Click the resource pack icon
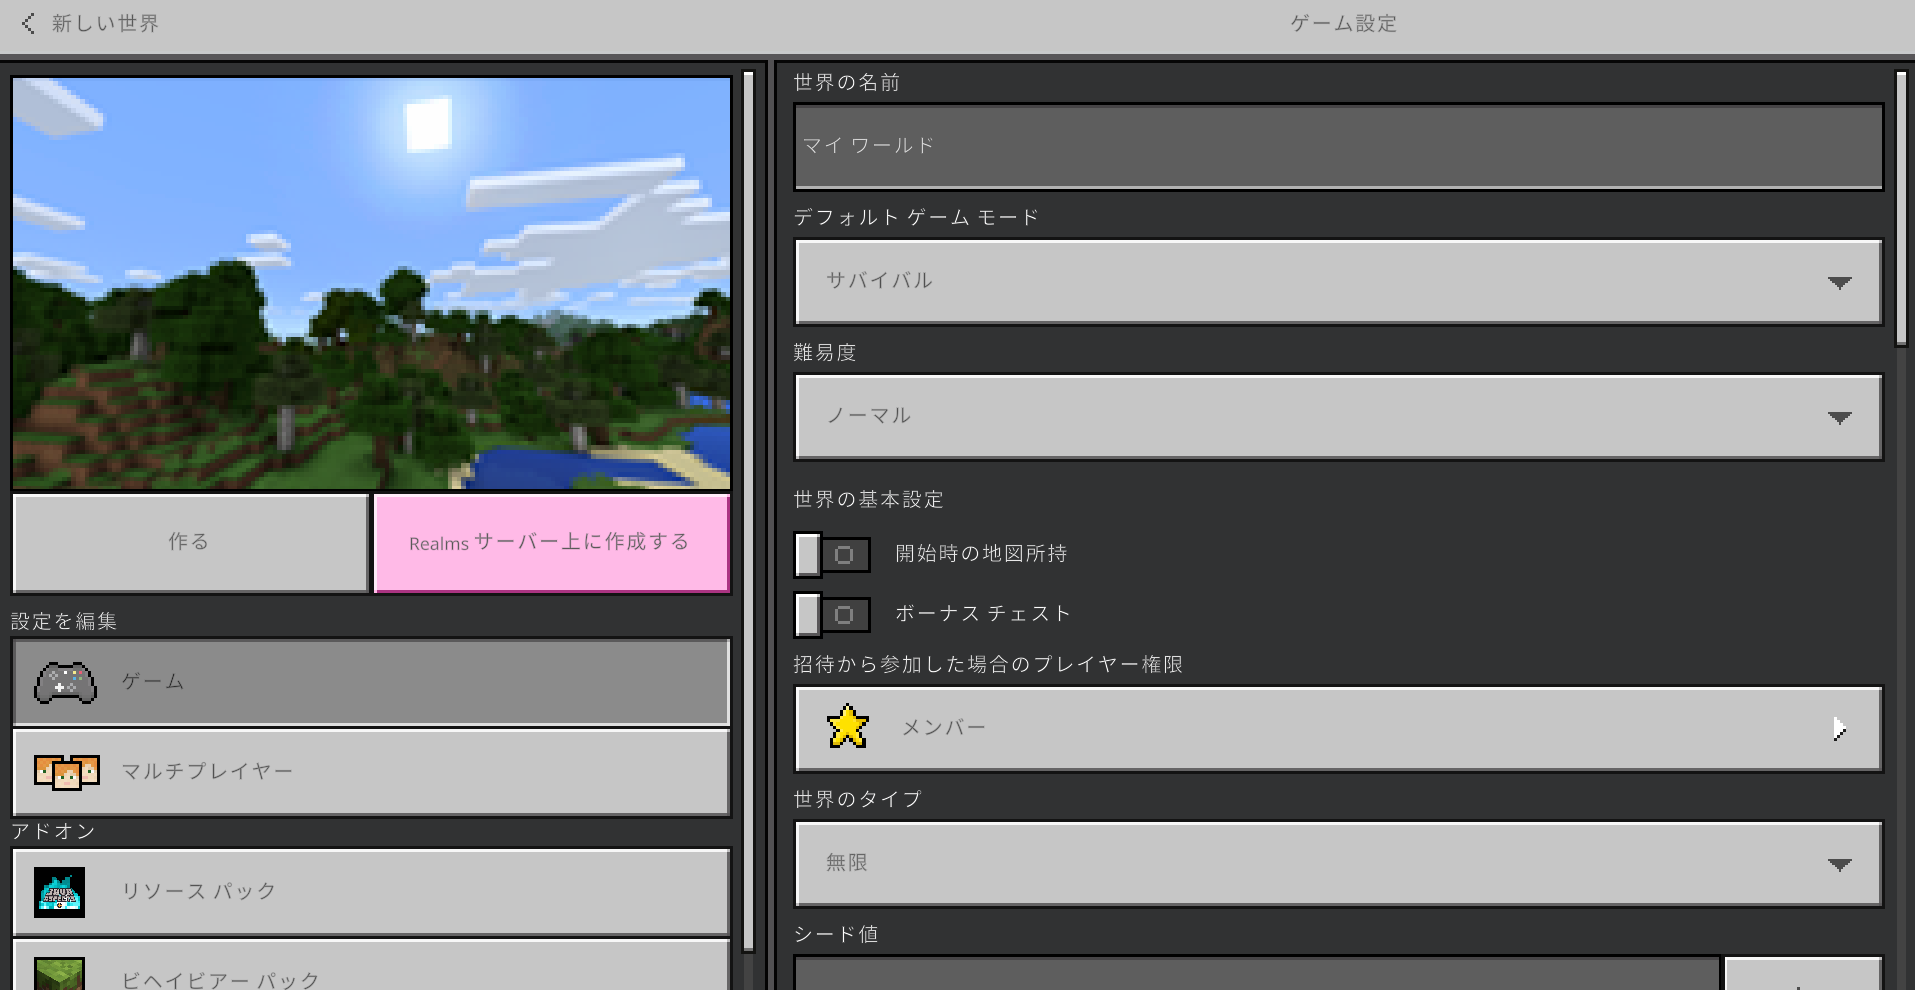Screen dimensions: 1915x990 tap(59, 892)
